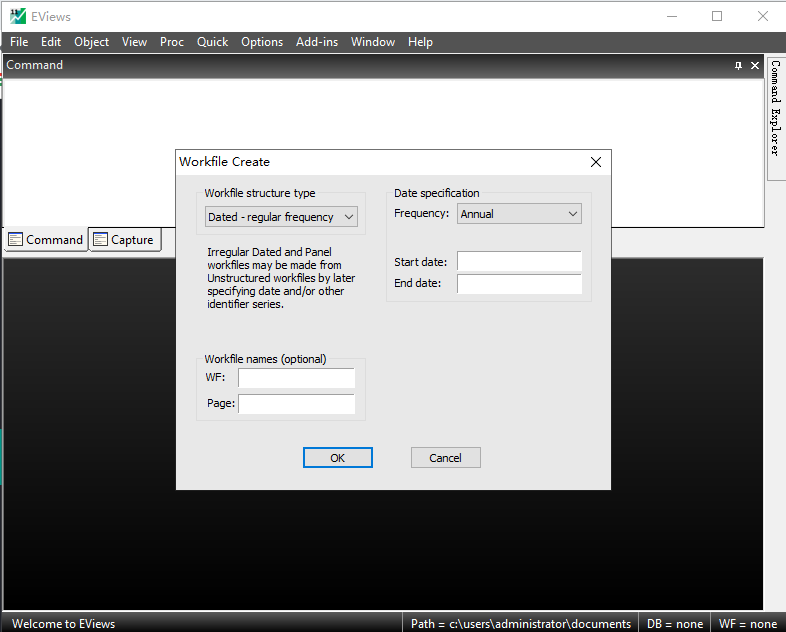Open the File menu
The width and height of the screenshot is (786, 632).
(19, 42)
